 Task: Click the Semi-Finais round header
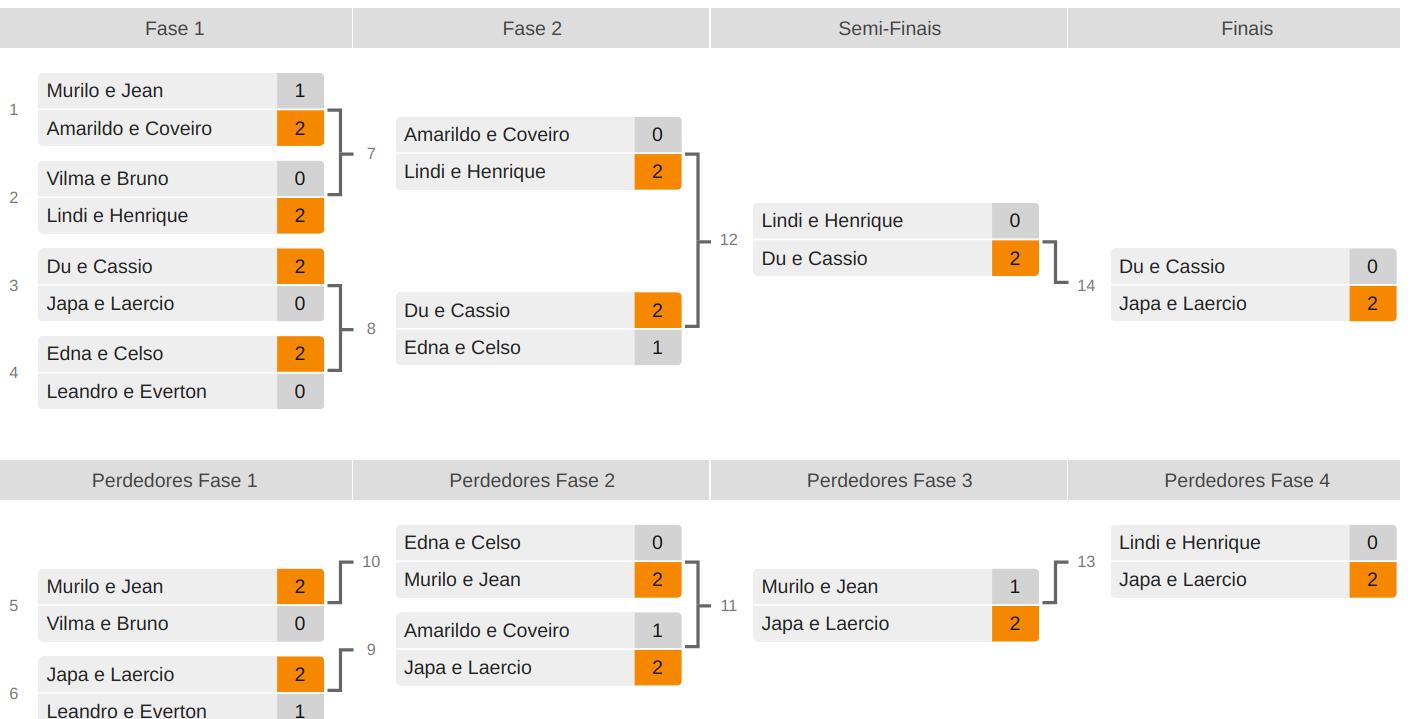pyautogui.click(x=889, y=28)
